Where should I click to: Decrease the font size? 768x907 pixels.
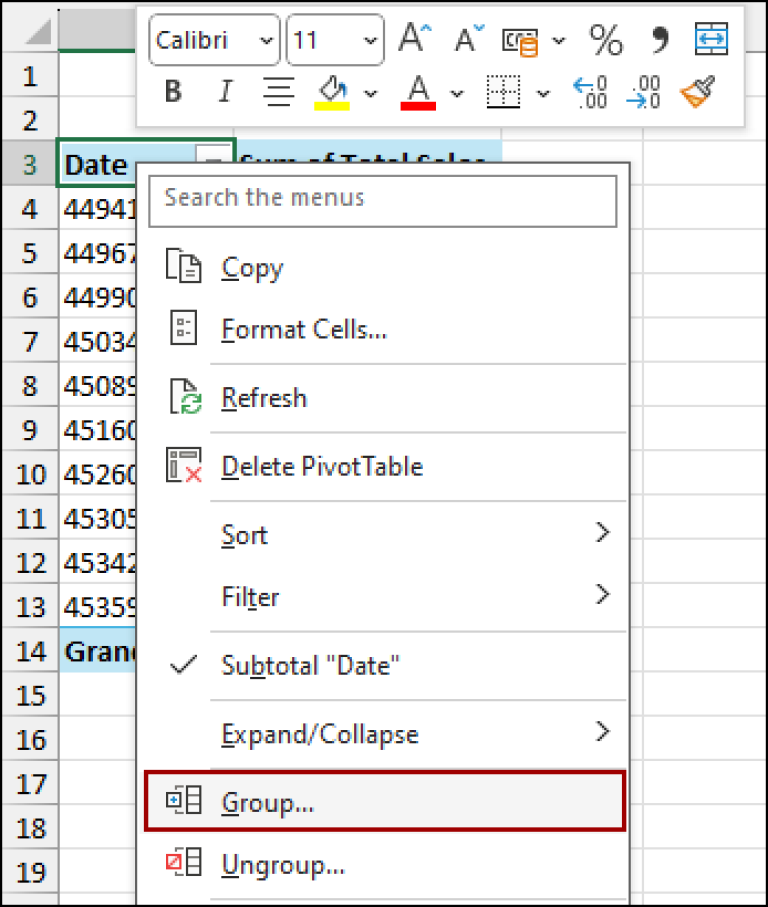465,40
